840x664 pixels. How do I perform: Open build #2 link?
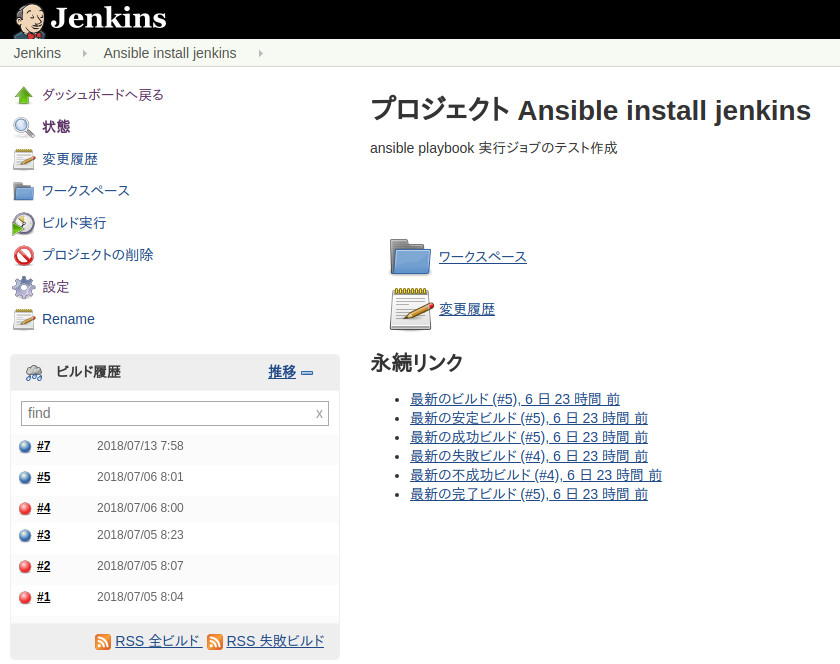click(43, 566)
